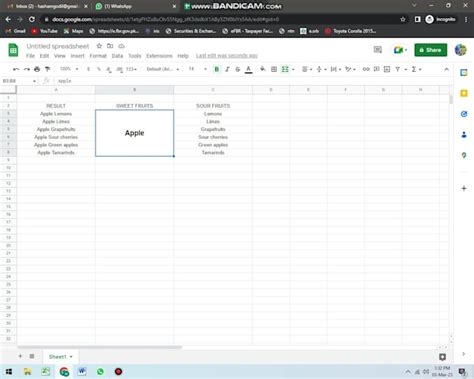Decrease decimal places icon

pos(109,69)
